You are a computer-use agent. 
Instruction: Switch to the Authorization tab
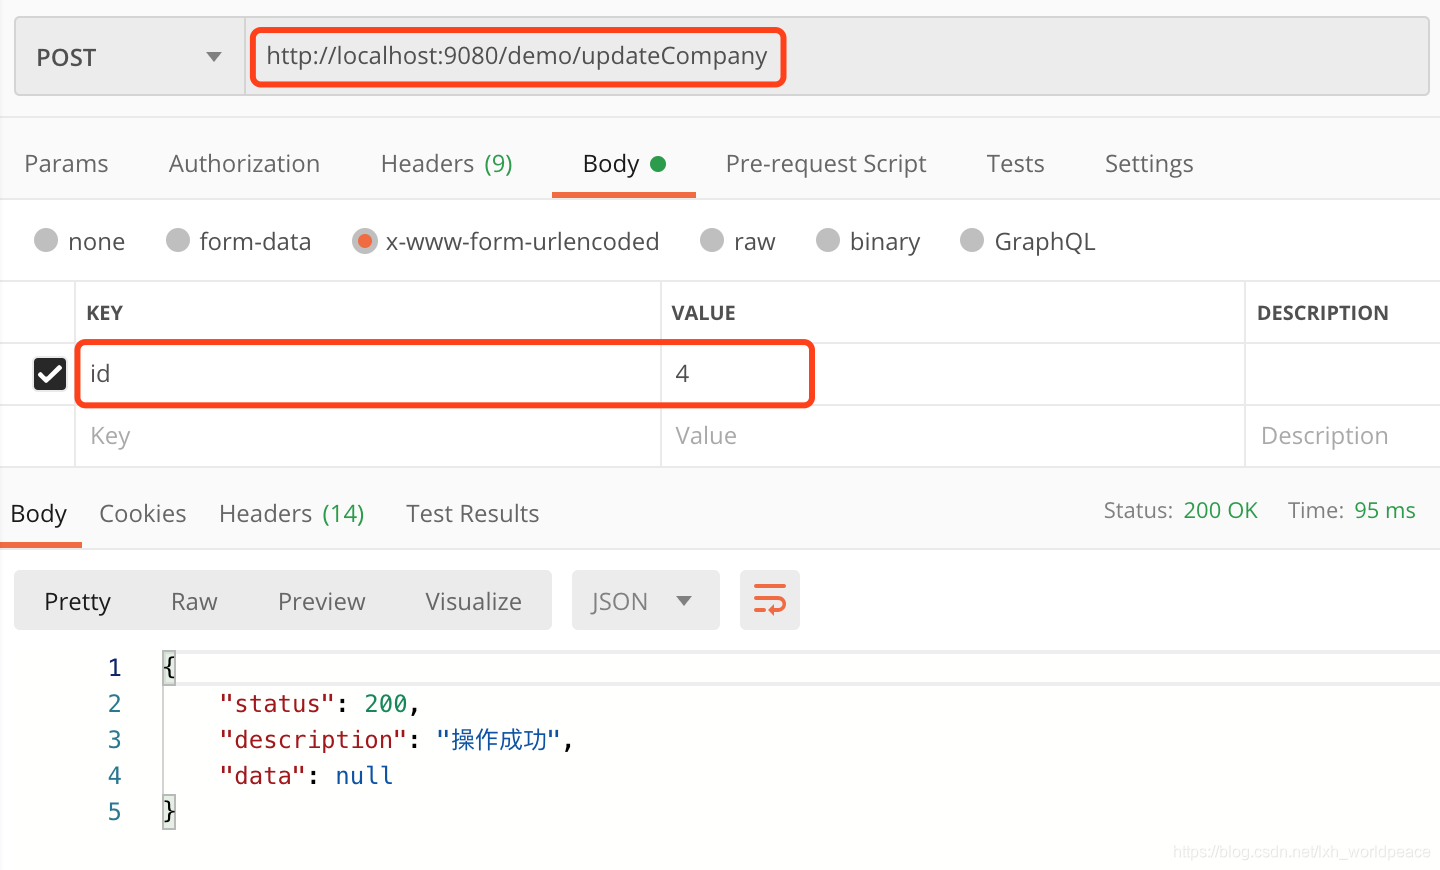point(244,164)
